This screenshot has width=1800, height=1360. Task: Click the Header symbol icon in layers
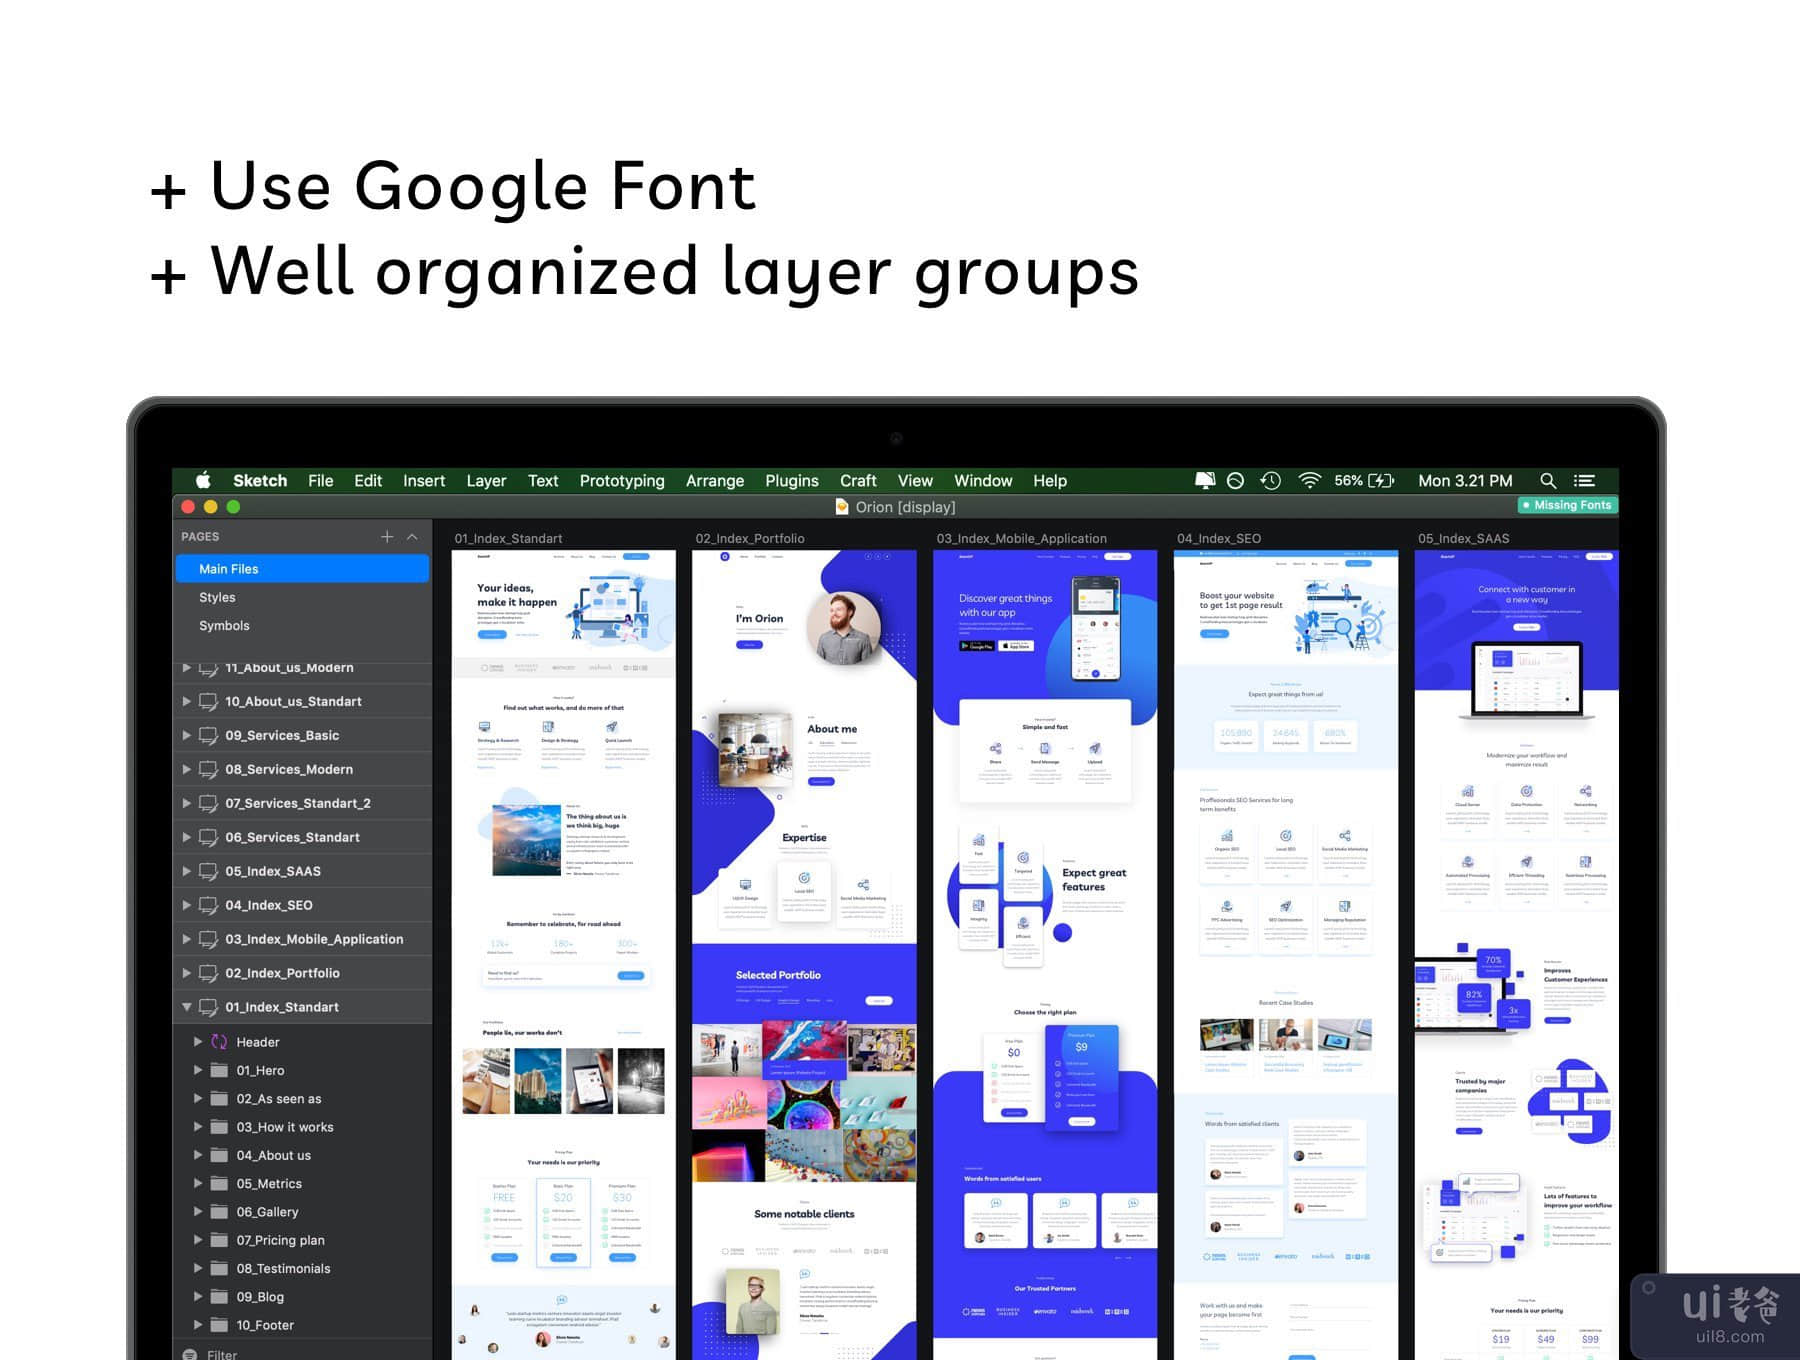(x=219, y=1042)
